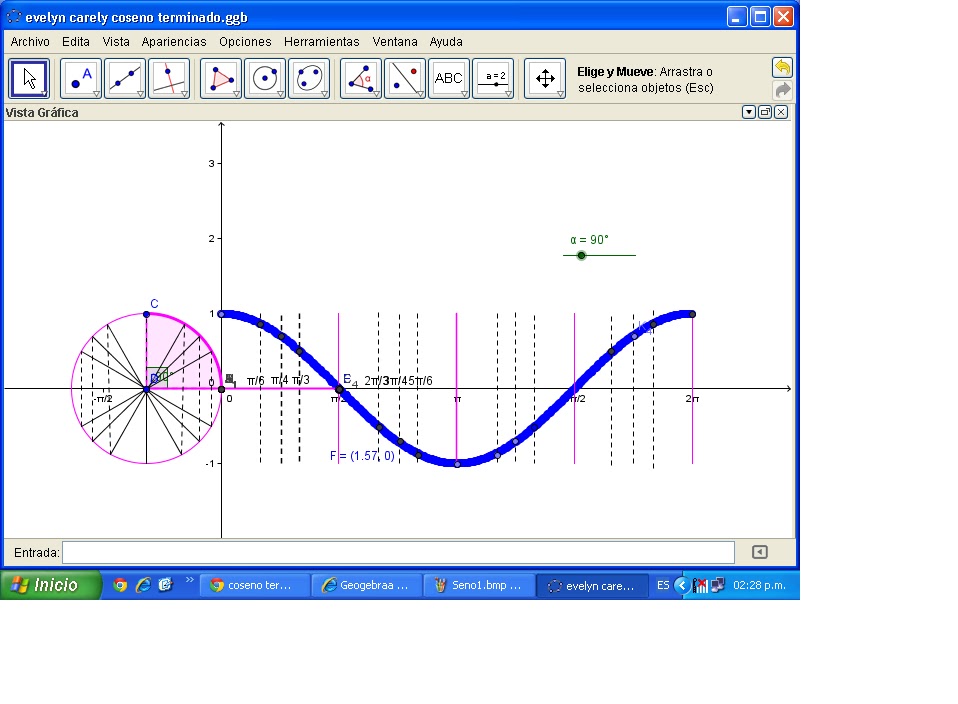Switch to the 'evelyn care...' taskbar window

(x=592, y=585)
